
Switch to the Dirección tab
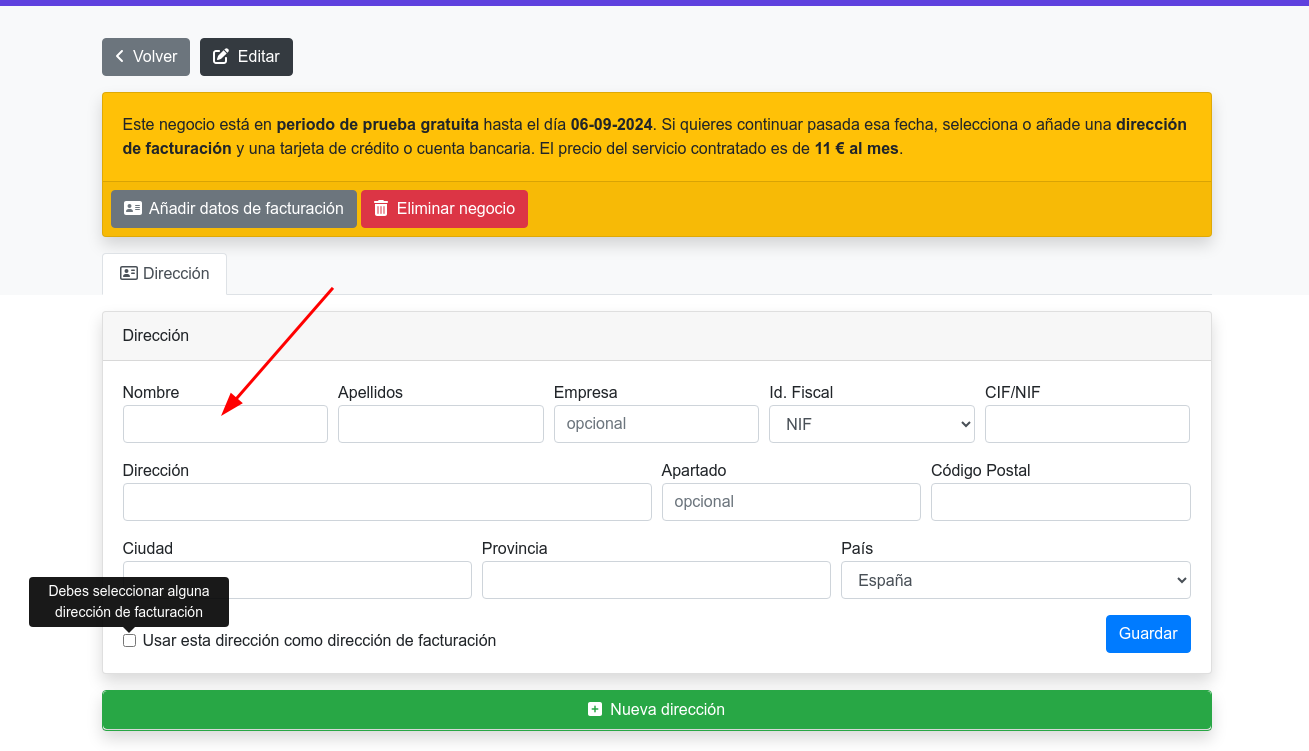point(165,274)
